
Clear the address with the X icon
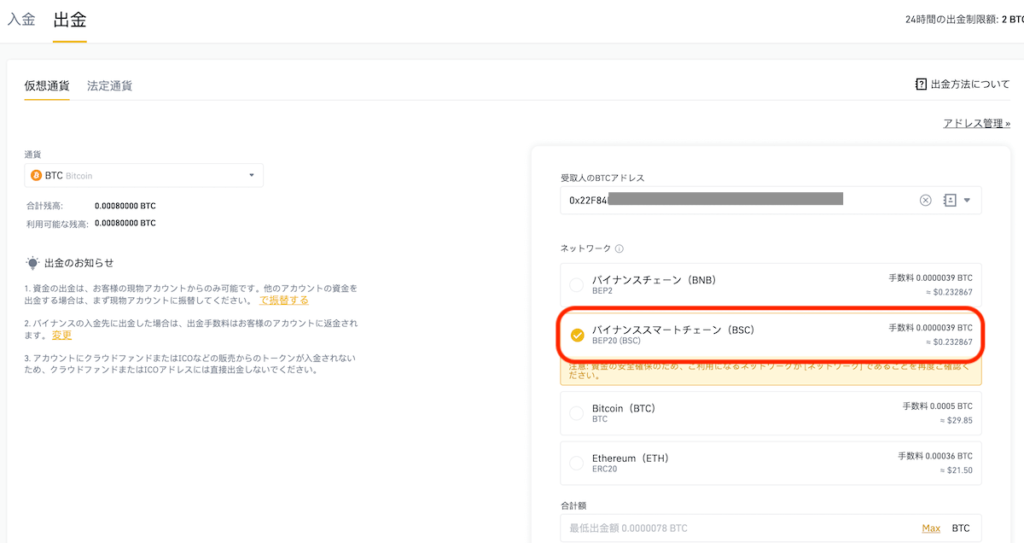[925, 201]
